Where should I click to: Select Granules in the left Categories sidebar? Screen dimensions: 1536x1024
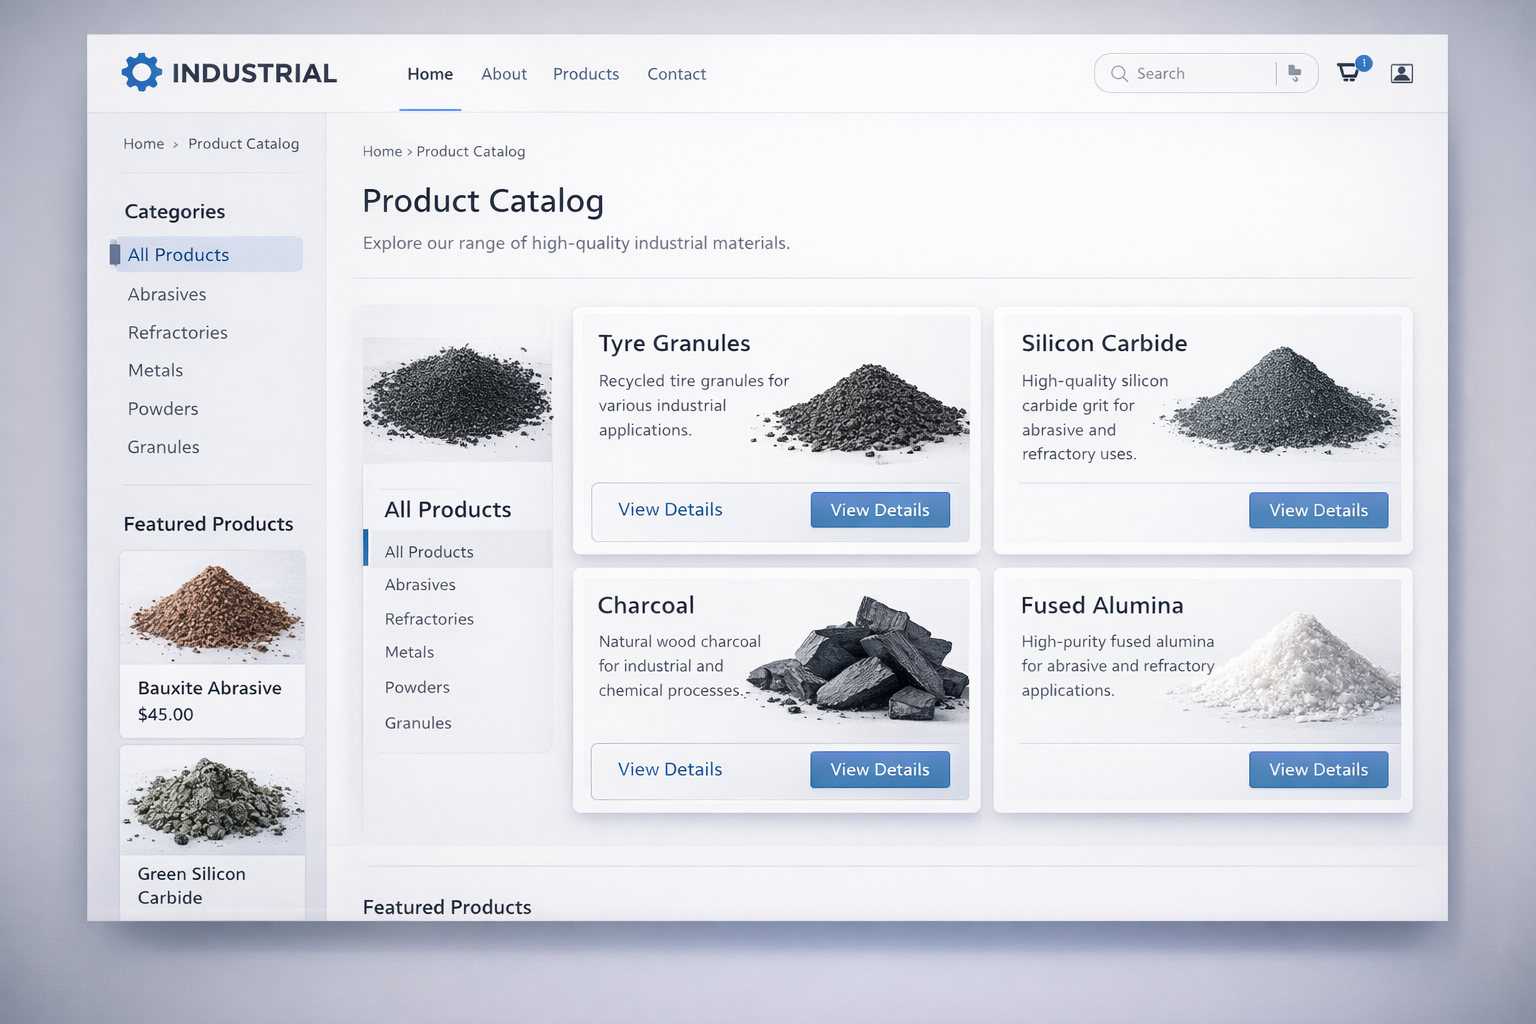(163, 447)
